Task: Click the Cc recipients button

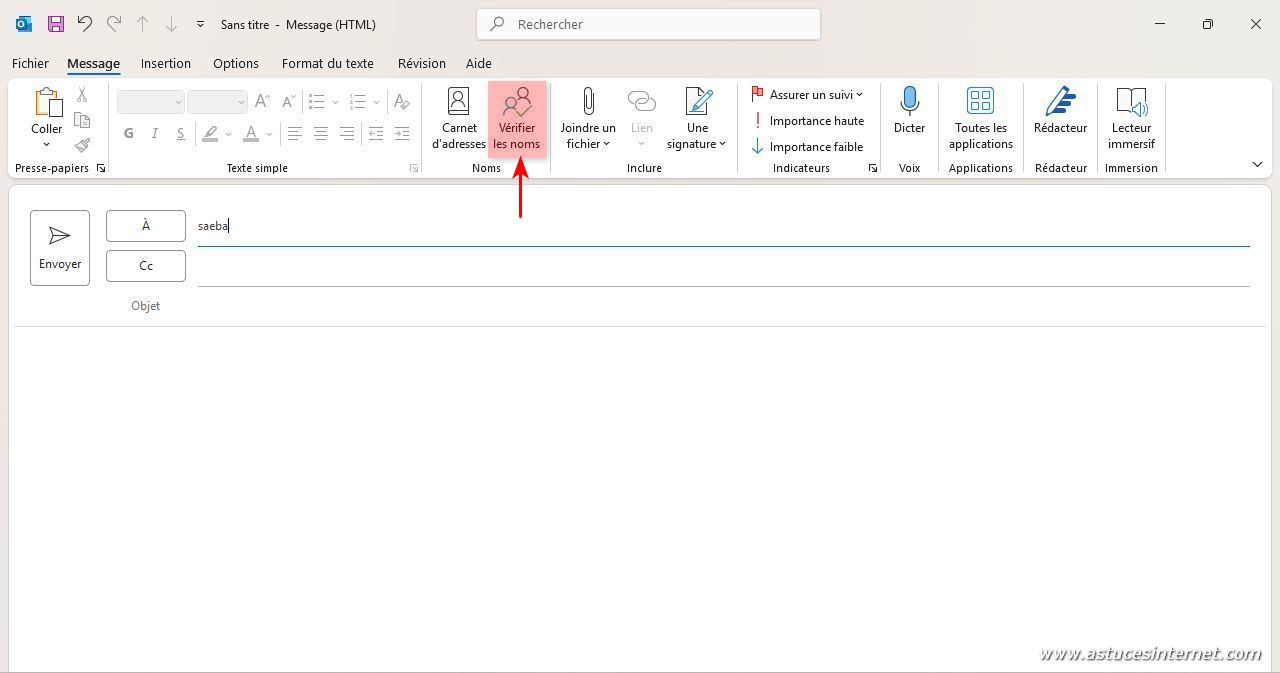Action: (146, 266)
